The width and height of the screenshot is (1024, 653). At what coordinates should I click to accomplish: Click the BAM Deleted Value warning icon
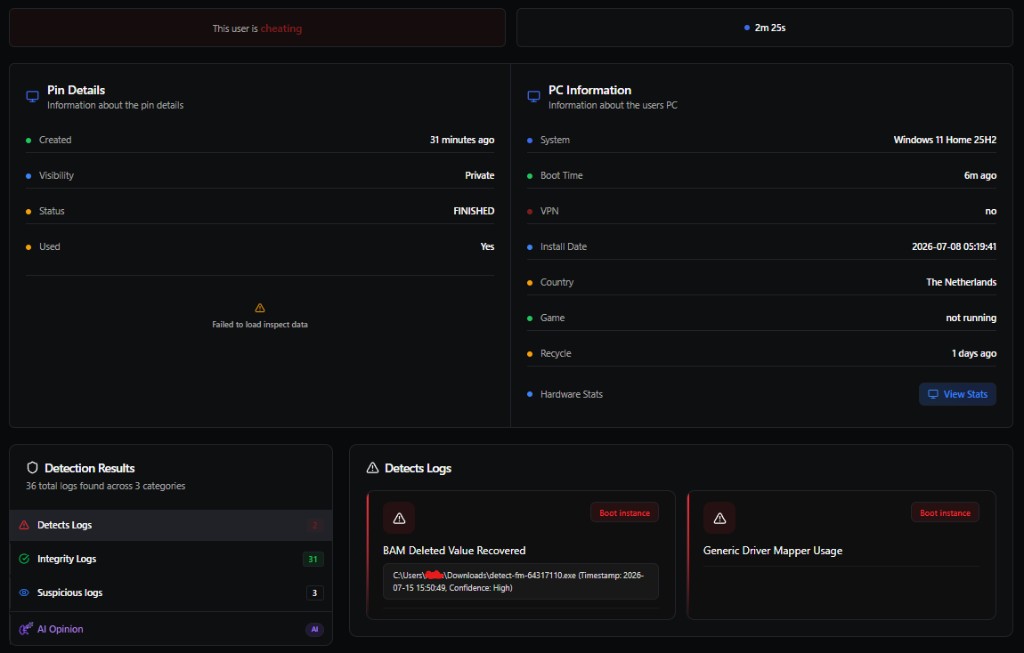click(399, 518)
